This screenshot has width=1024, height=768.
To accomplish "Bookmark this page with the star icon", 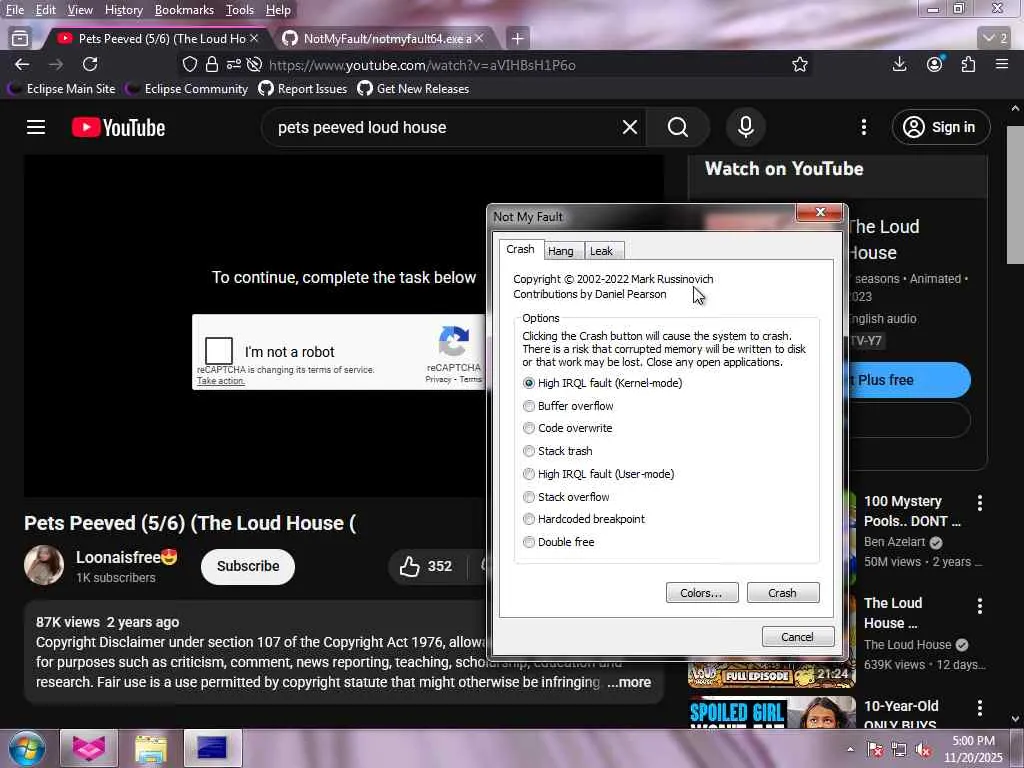I will tap(799, 65).
